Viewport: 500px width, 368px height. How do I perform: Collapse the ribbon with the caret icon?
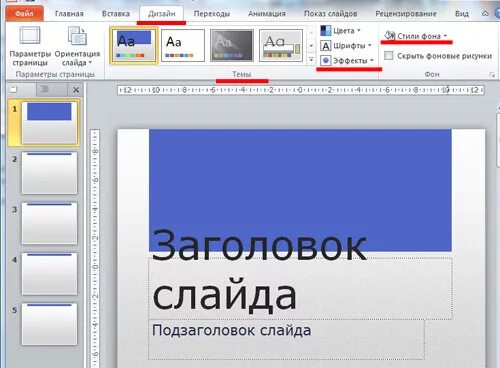(485, 14)
